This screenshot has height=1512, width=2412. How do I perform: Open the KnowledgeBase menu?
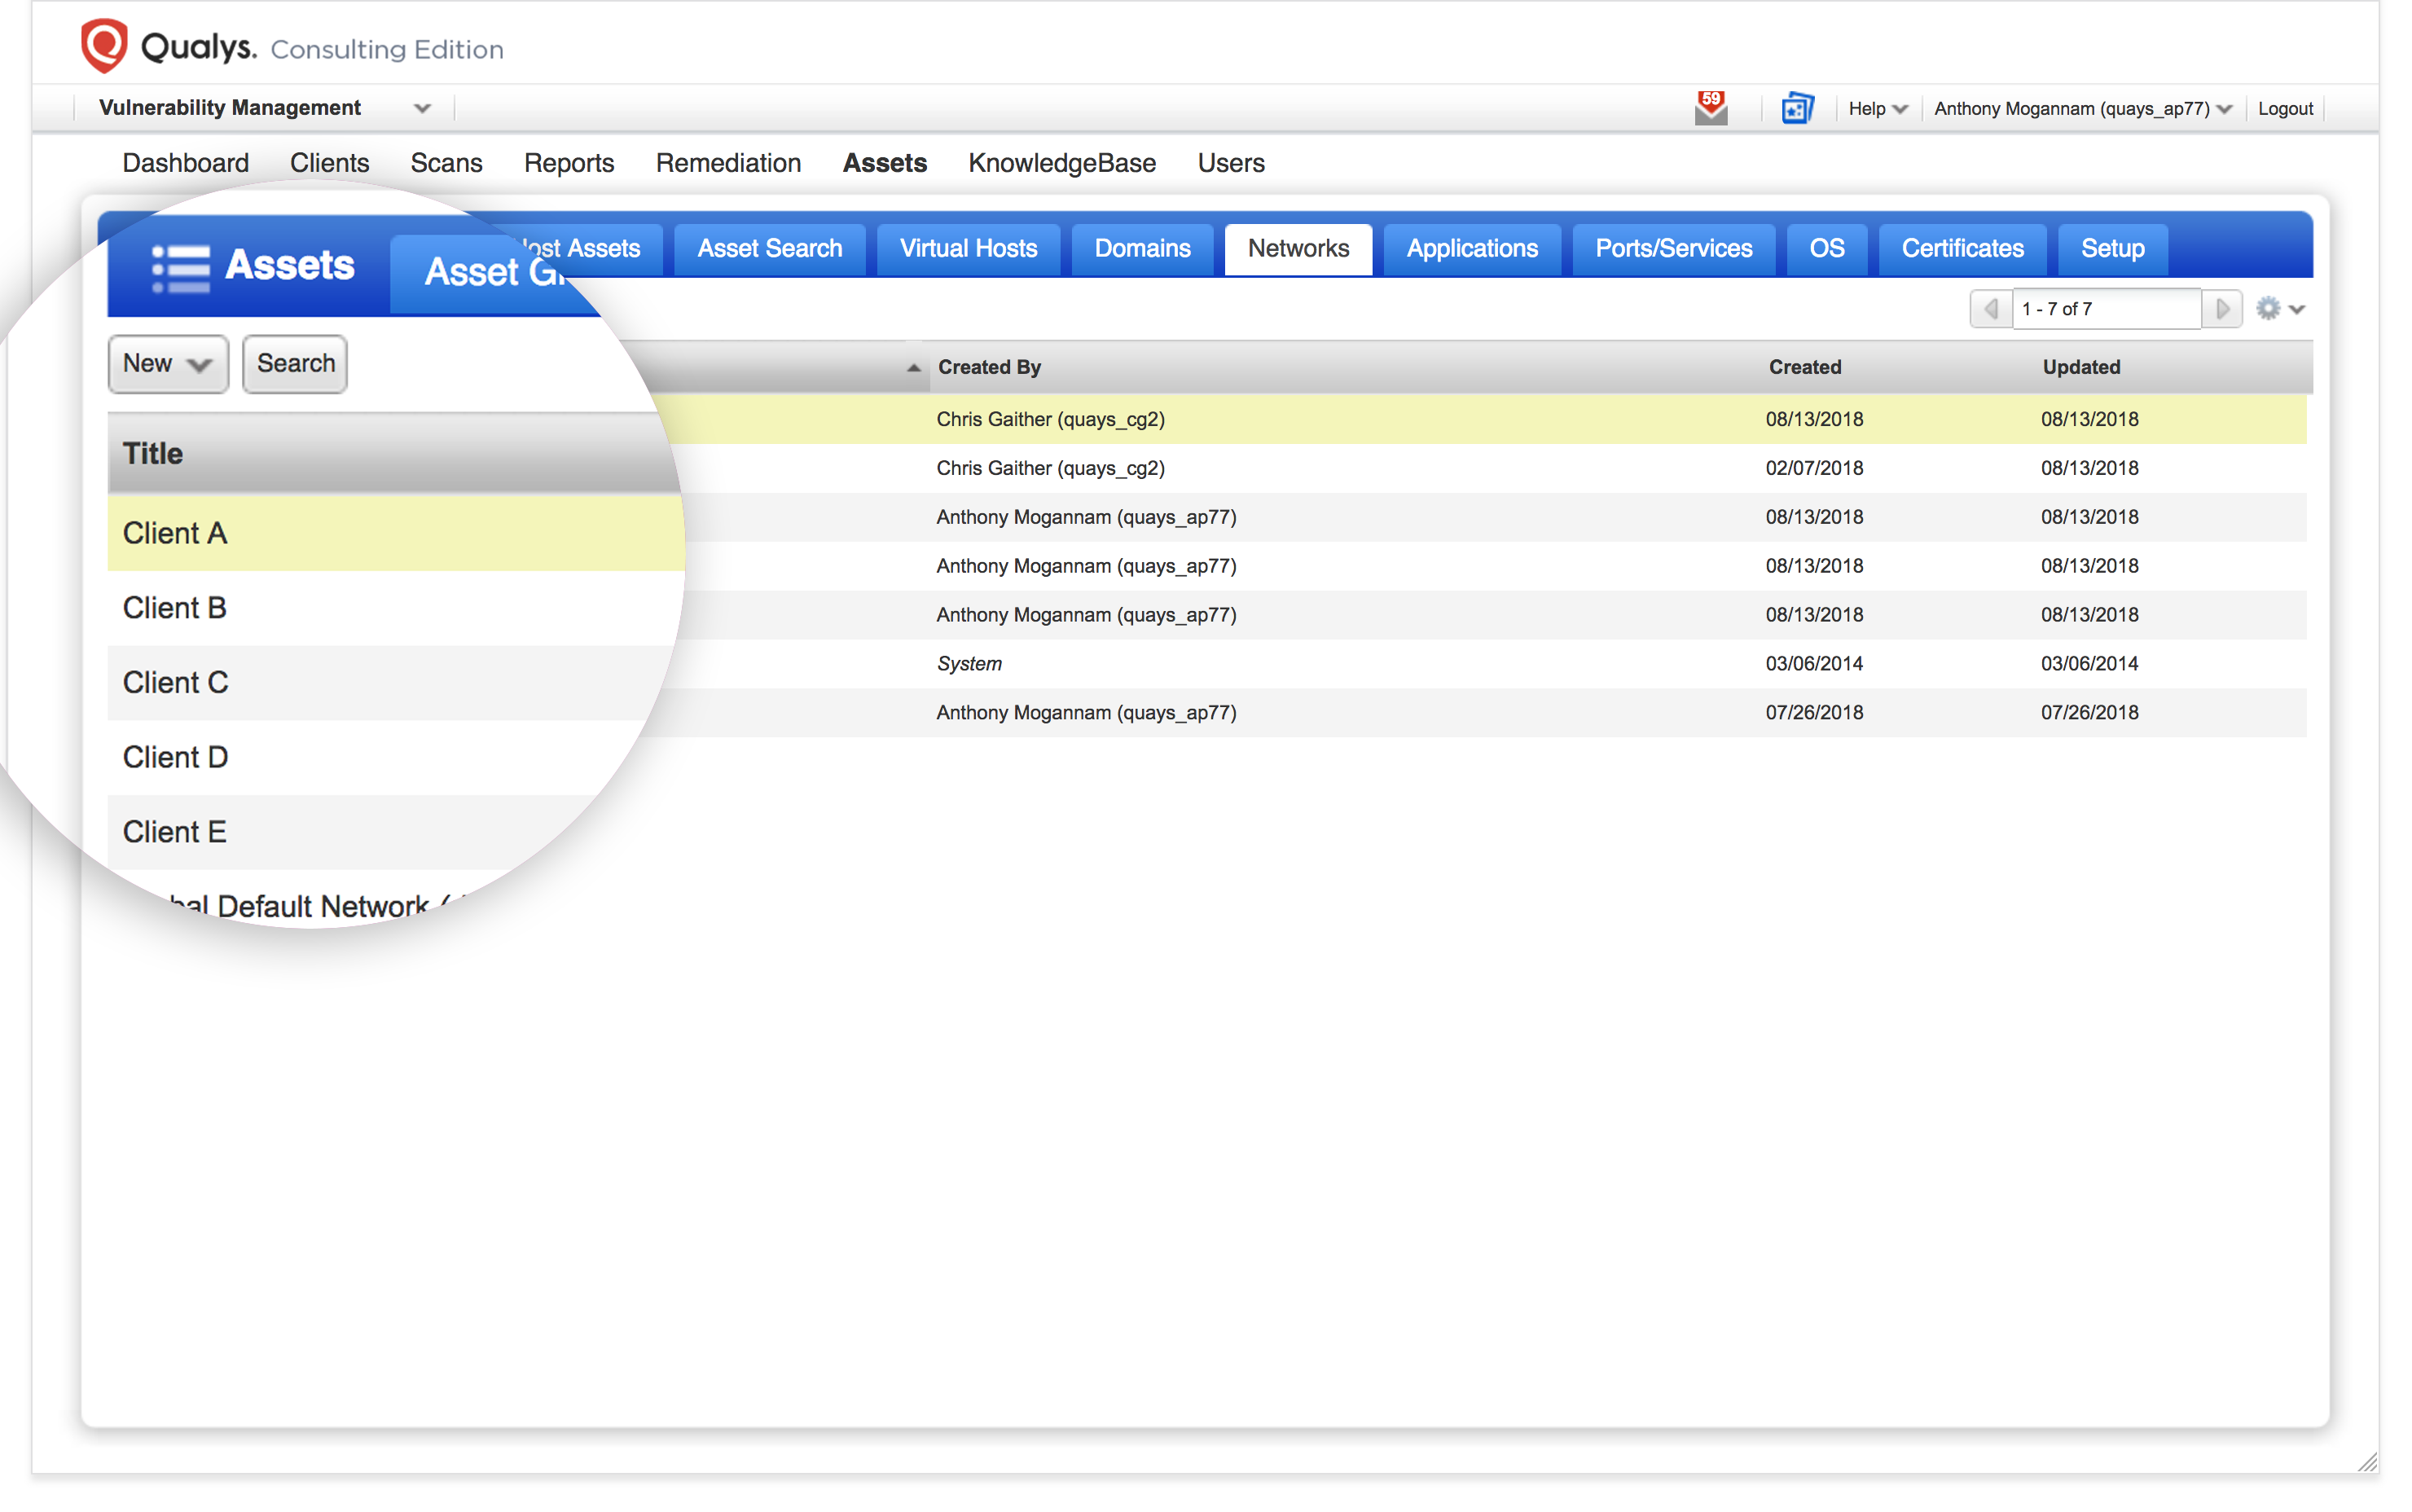point(1061,163)
